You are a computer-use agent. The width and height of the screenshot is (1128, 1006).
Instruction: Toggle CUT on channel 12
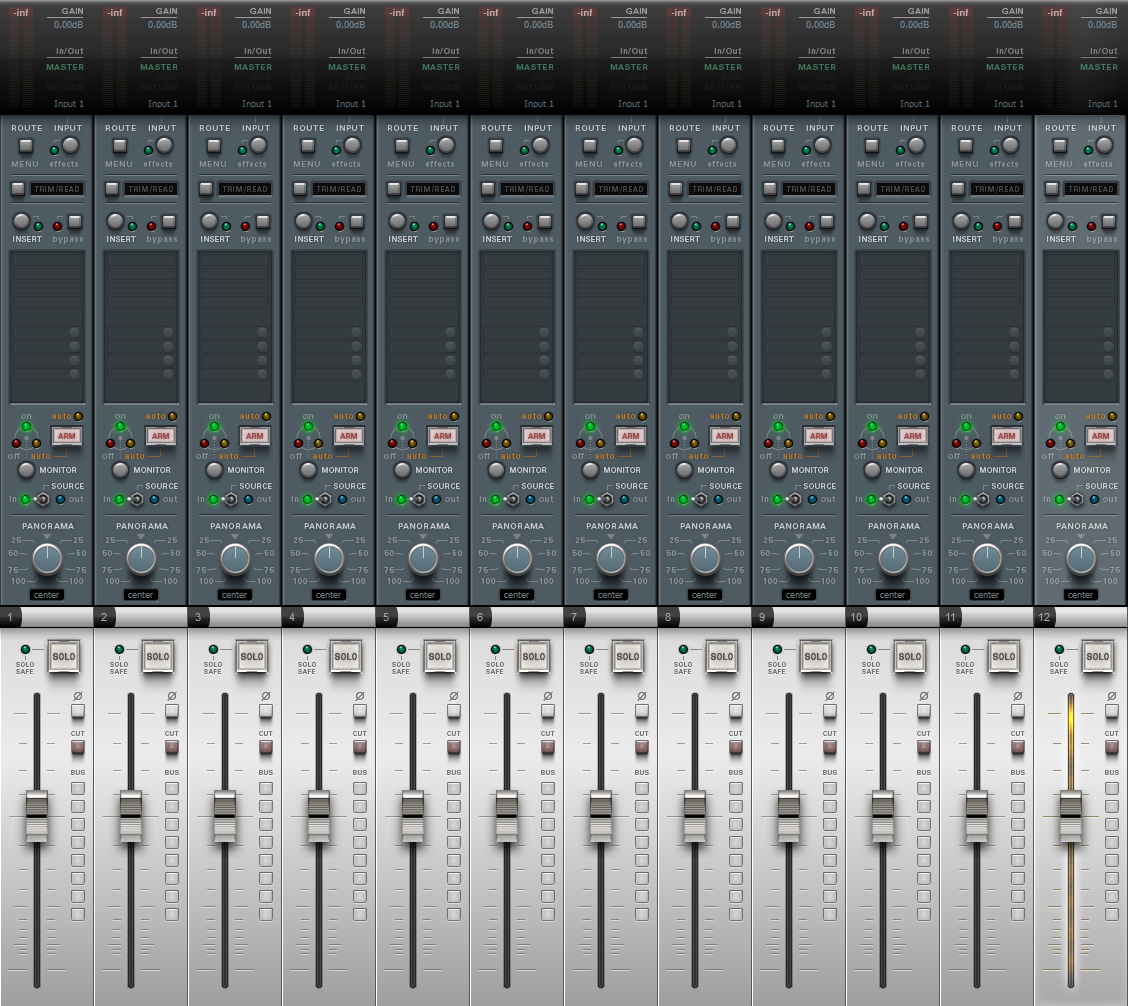coord(1111,747)
